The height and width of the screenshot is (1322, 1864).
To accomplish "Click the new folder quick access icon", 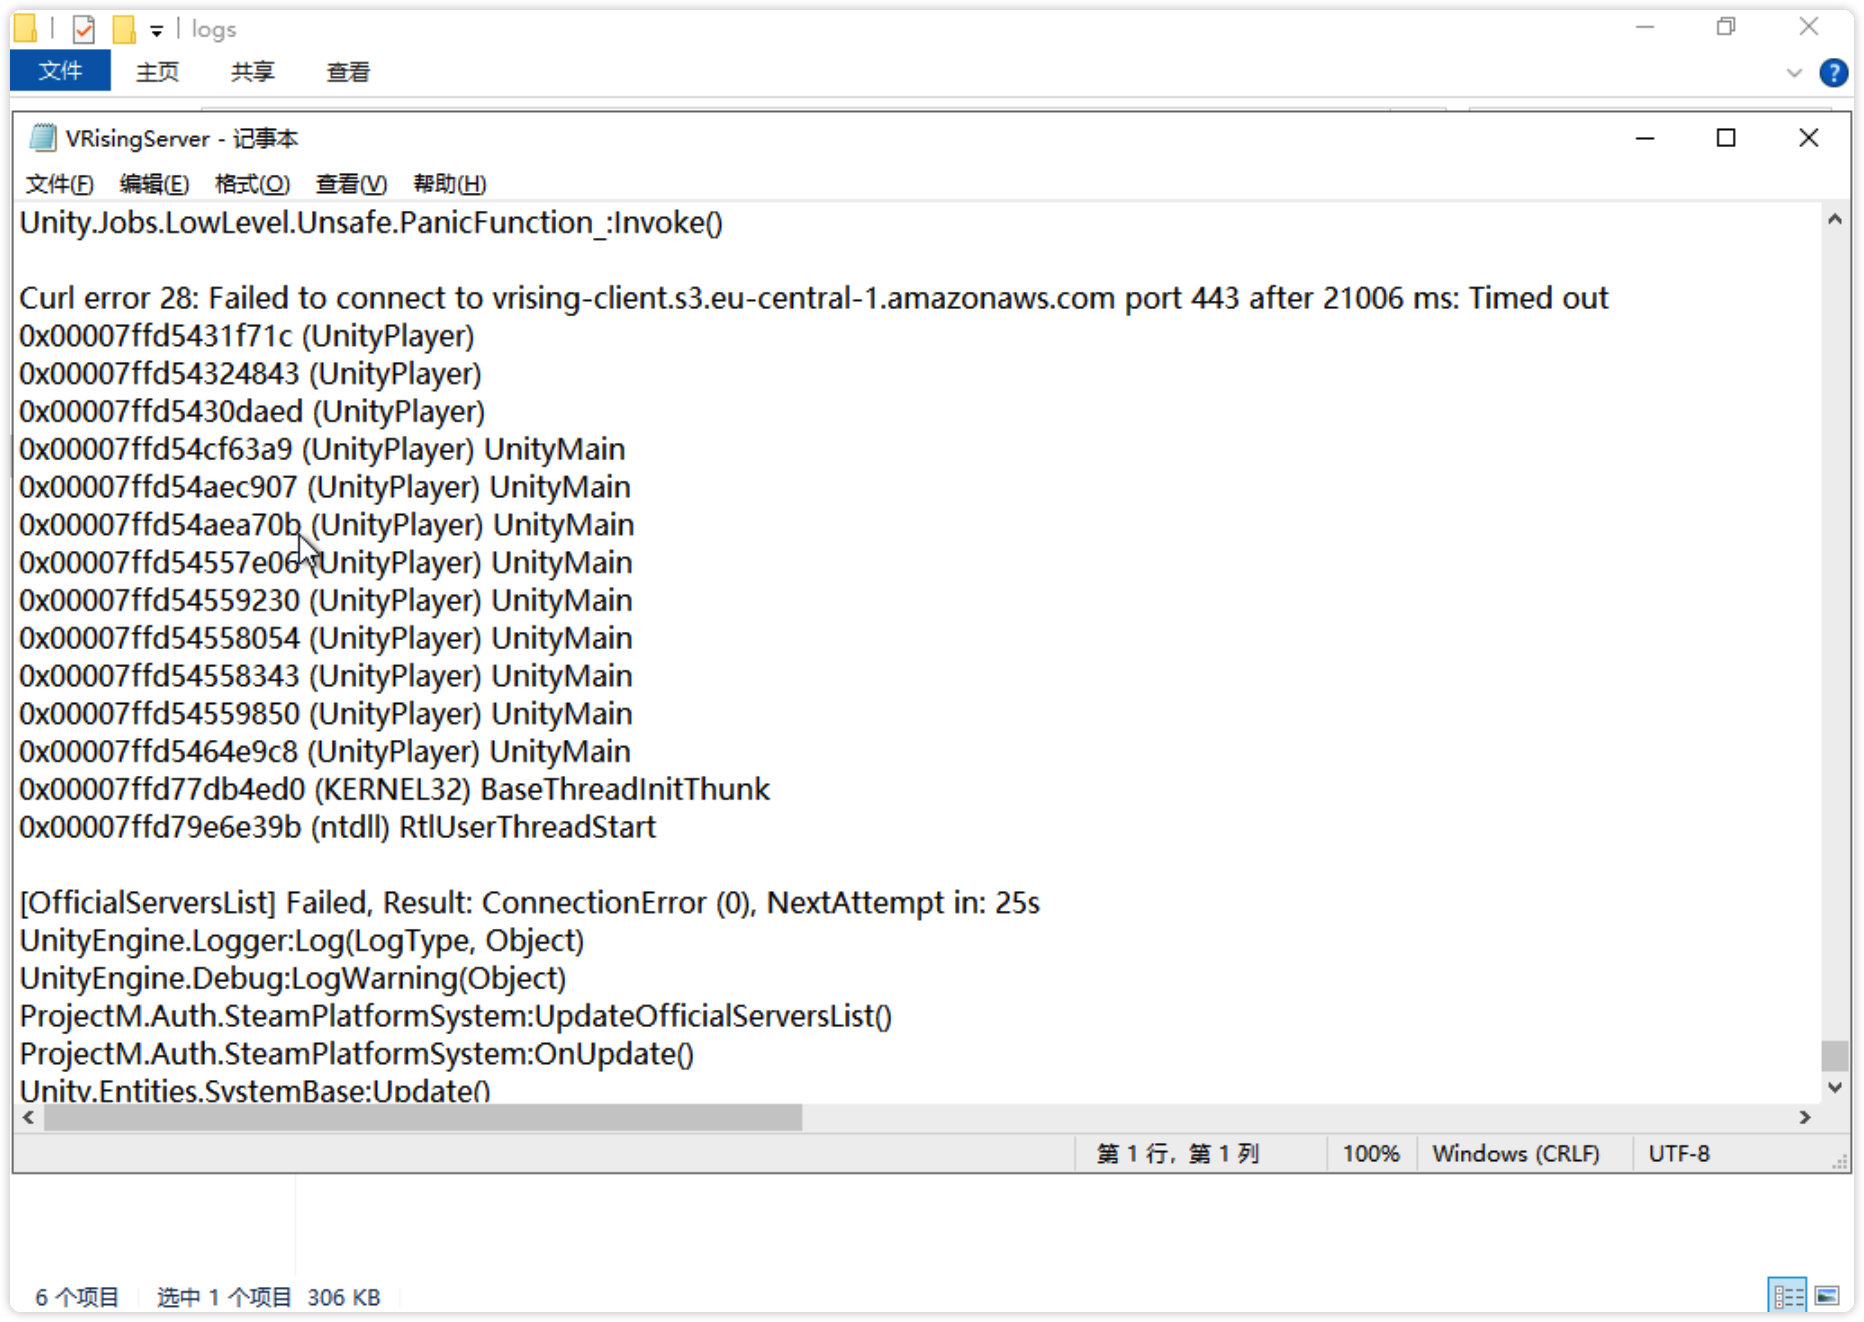I will [x=123, y=29].
